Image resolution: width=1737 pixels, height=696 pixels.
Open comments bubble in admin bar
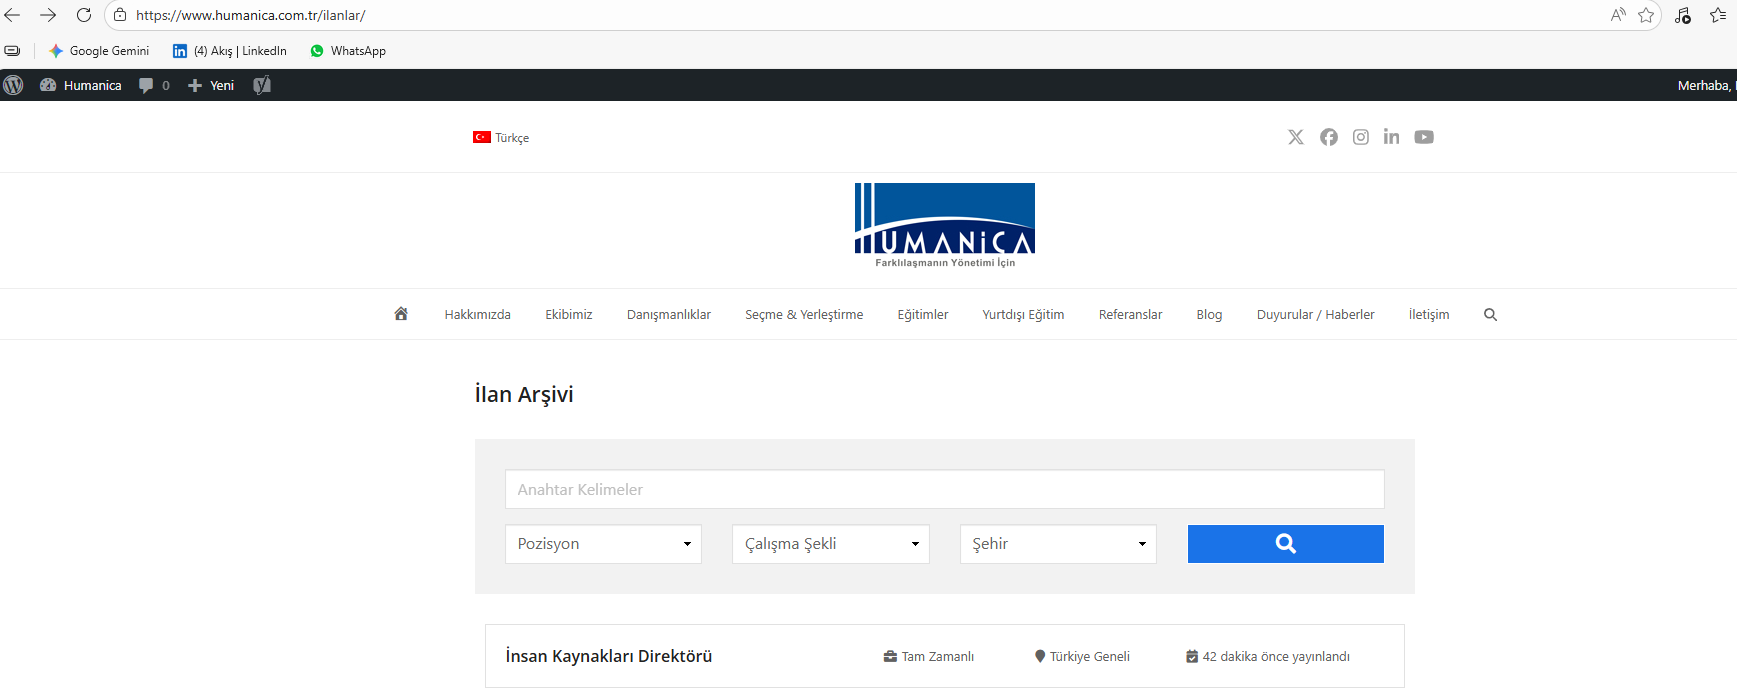tap(154, 85)
